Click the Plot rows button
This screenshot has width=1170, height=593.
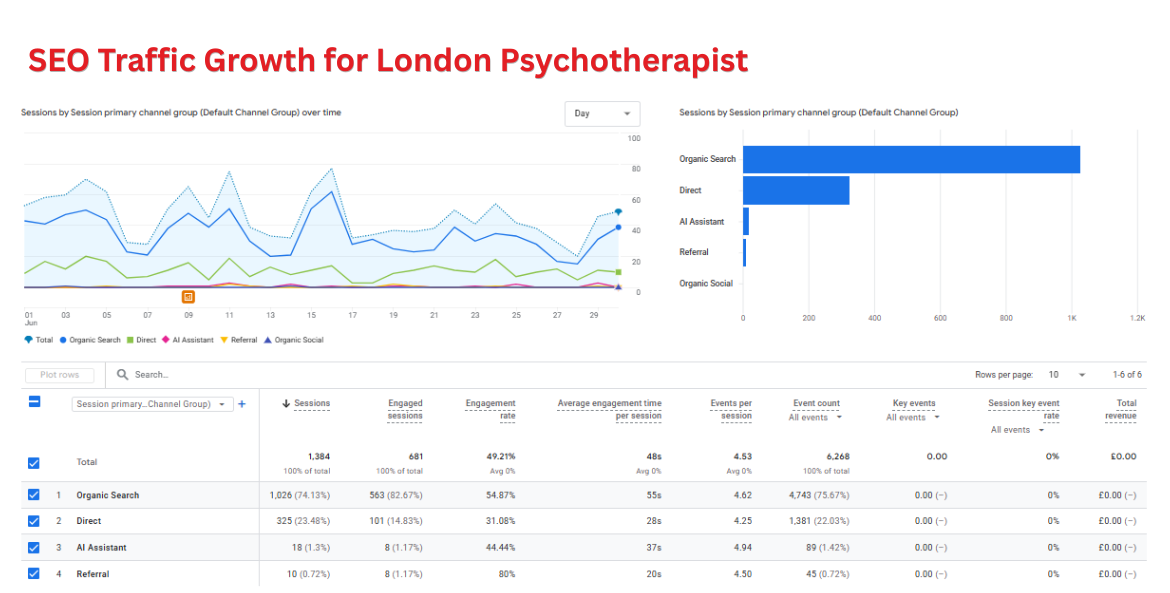[x=60, y=375]
